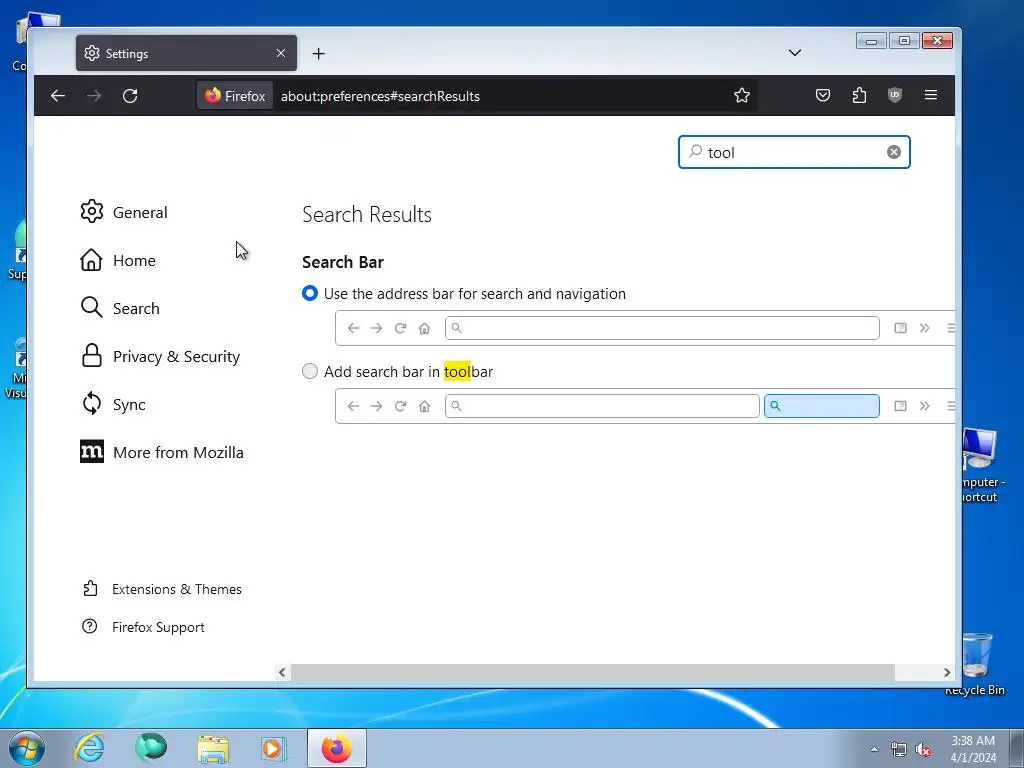Click the Search Results heading text
1024x768 pixels.
coord(367,214)
